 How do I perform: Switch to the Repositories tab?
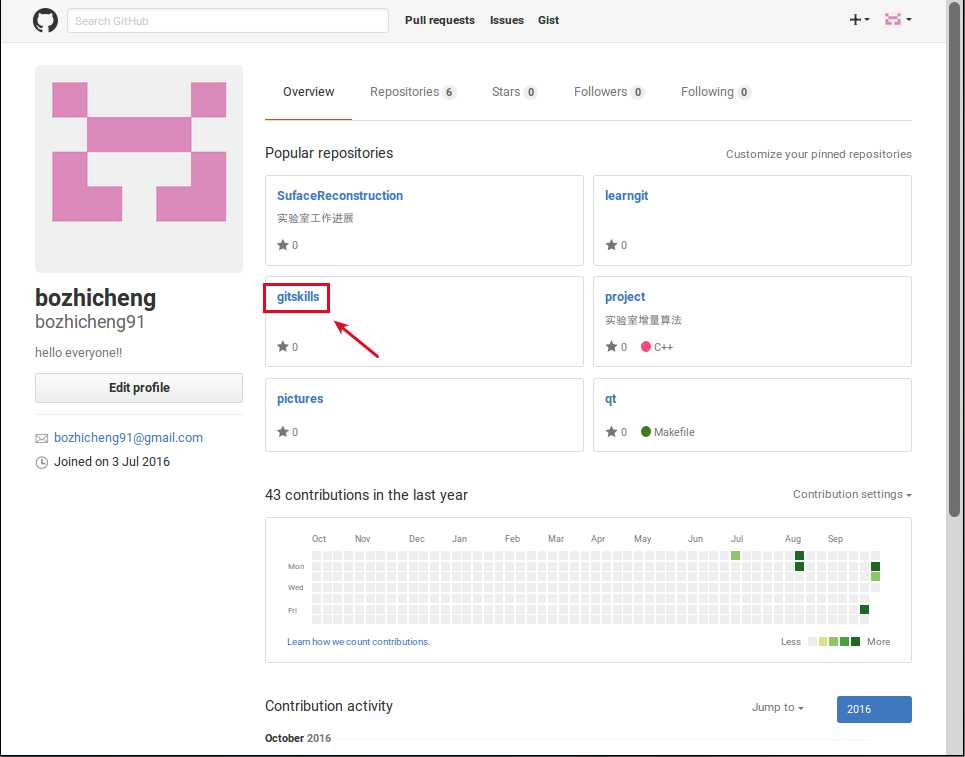412,92
